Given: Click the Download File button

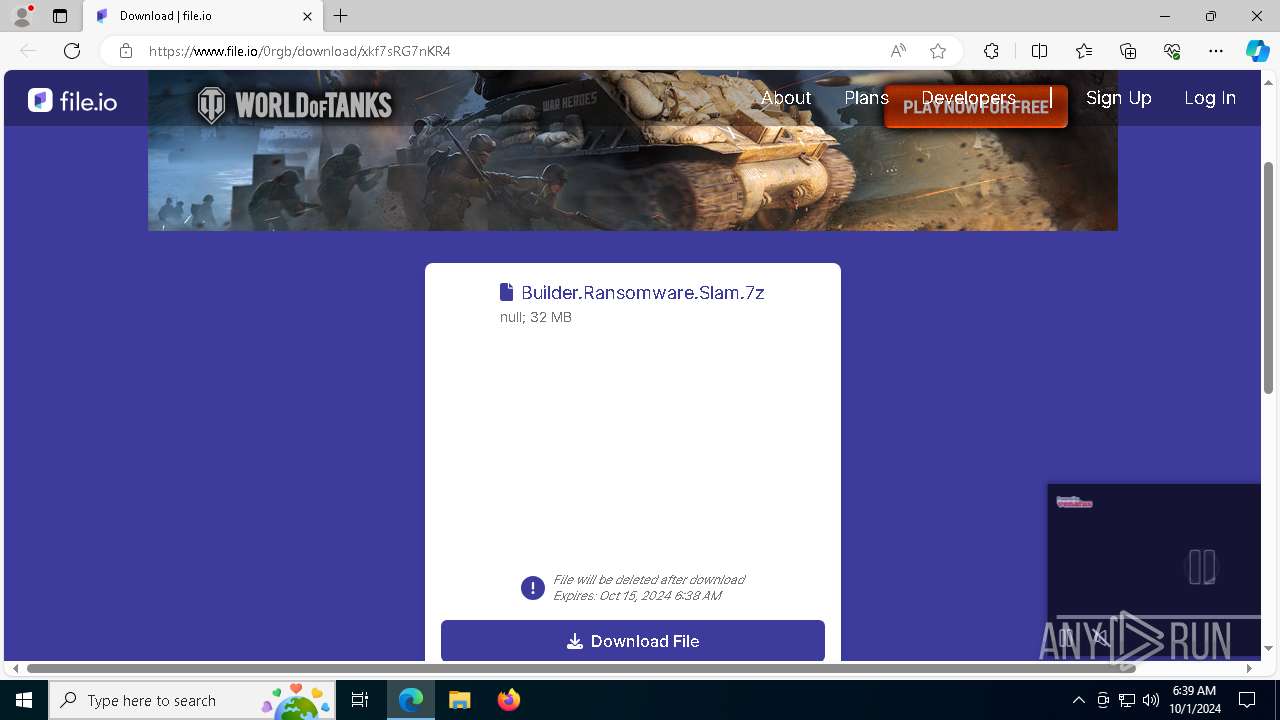Looking at the screenshot, I should 633,641.
